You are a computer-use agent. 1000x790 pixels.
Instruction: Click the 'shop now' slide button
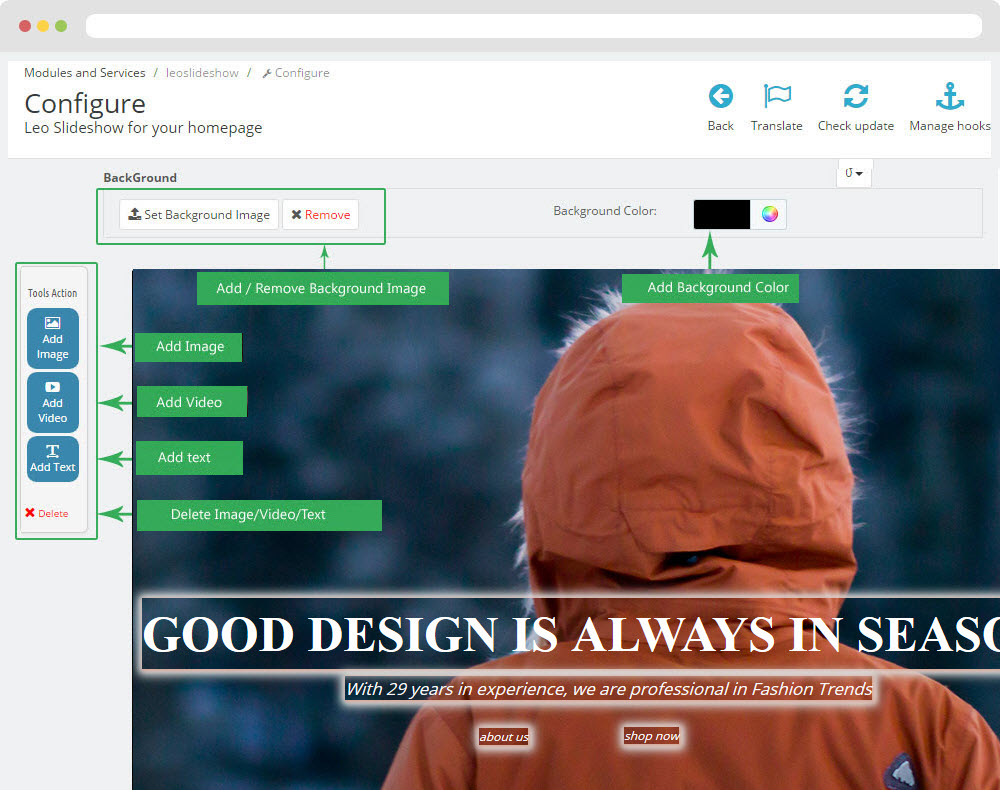[x=652, y=736]
